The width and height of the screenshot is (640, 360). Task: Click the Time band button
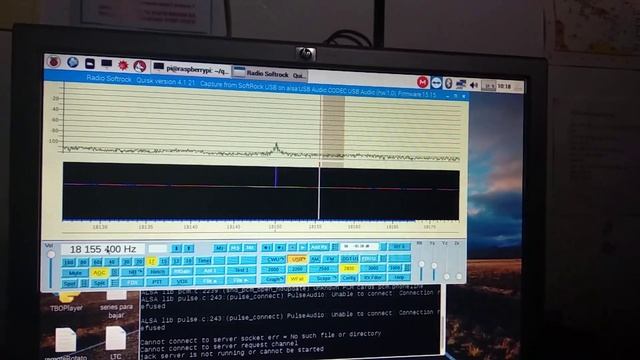point(203,261)
